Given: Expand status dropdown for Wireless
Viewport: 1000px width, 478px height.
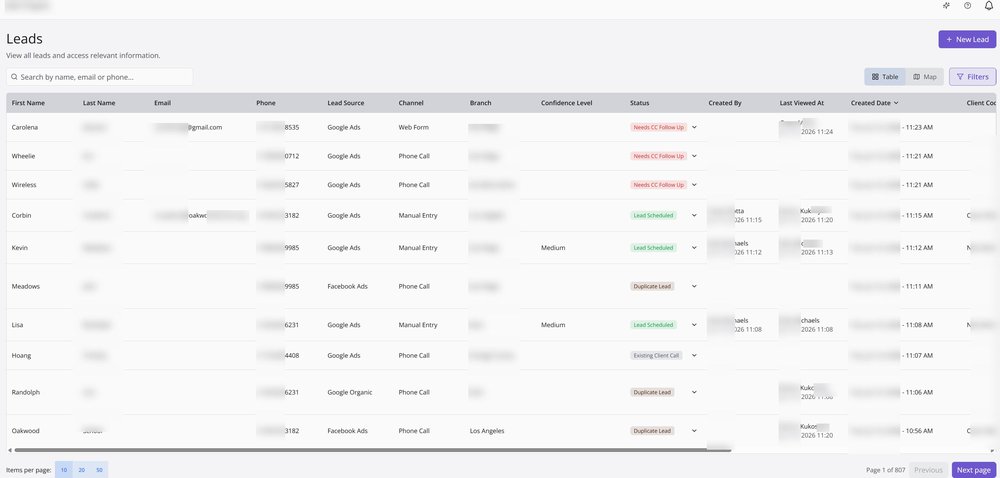Looking at the screenshot, I should coord(694,185).
